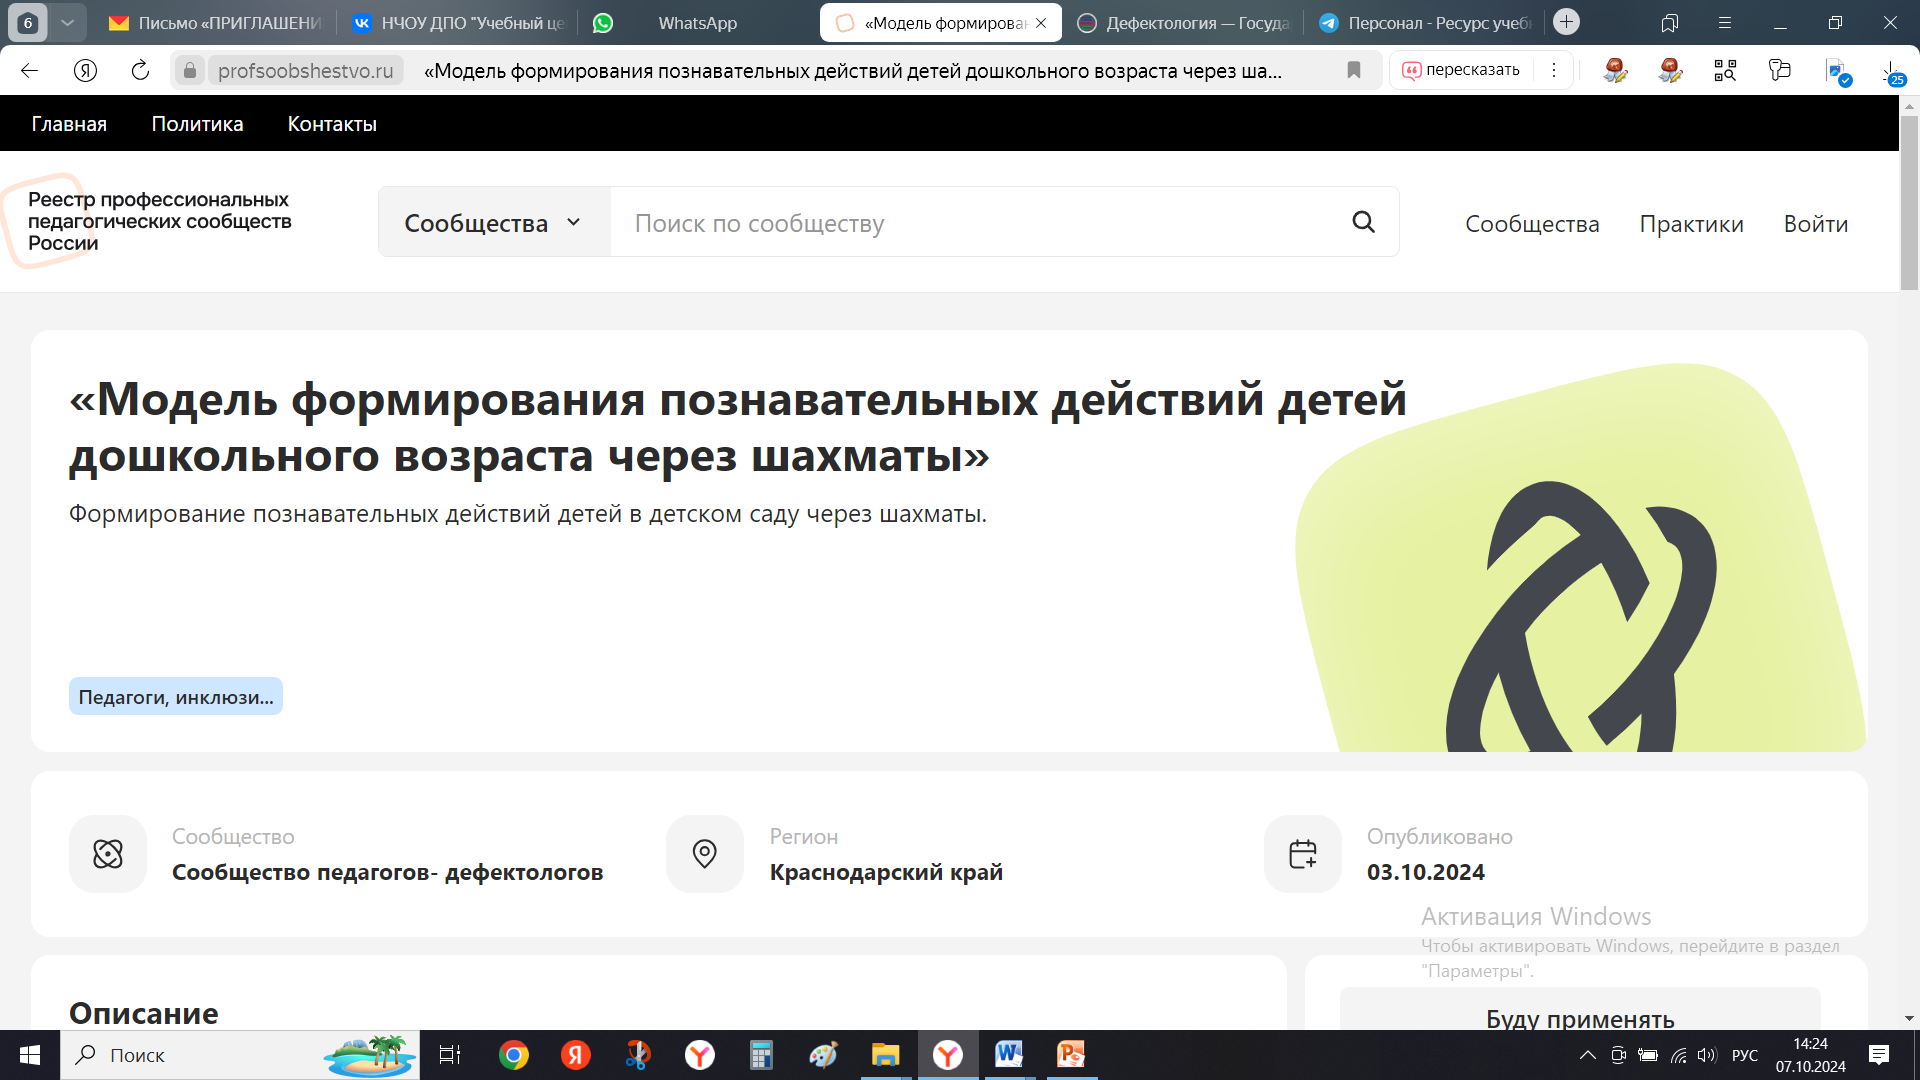Click the calendar icon beside Опубликовано
Viewport: 1920px width, 1080px height.
1303,854
